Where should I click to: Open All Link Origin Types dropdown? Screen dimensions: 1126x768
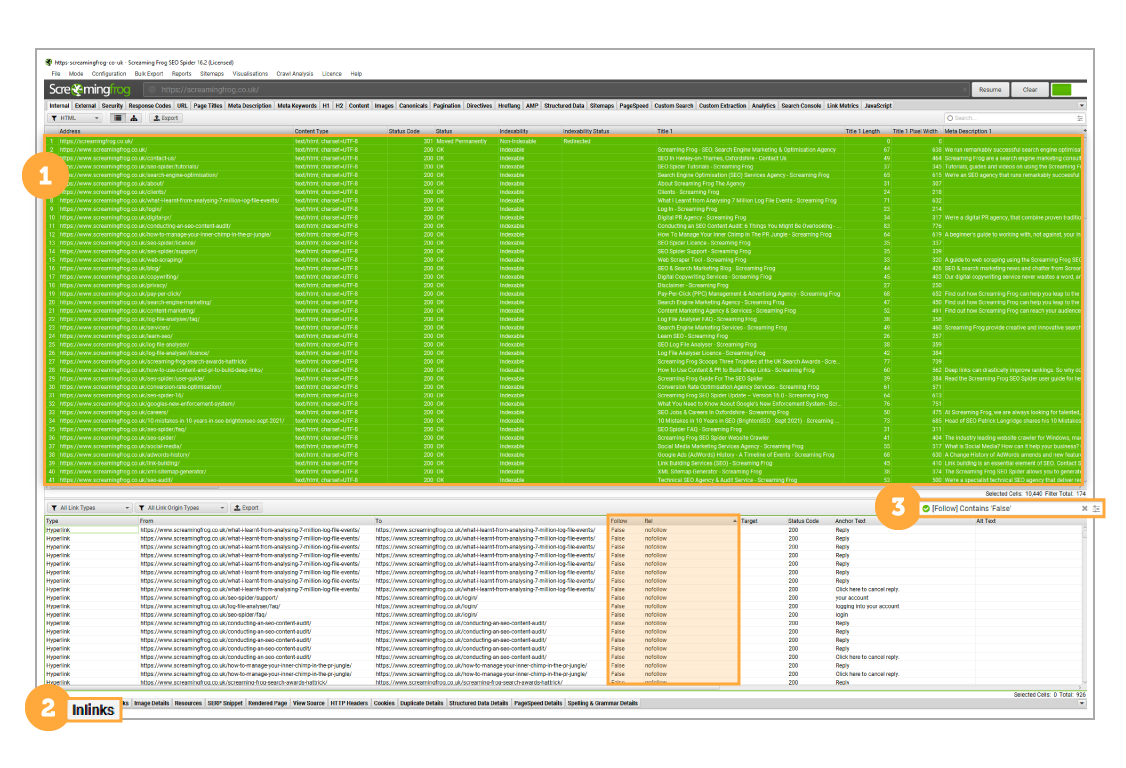(x=182, y=508)
